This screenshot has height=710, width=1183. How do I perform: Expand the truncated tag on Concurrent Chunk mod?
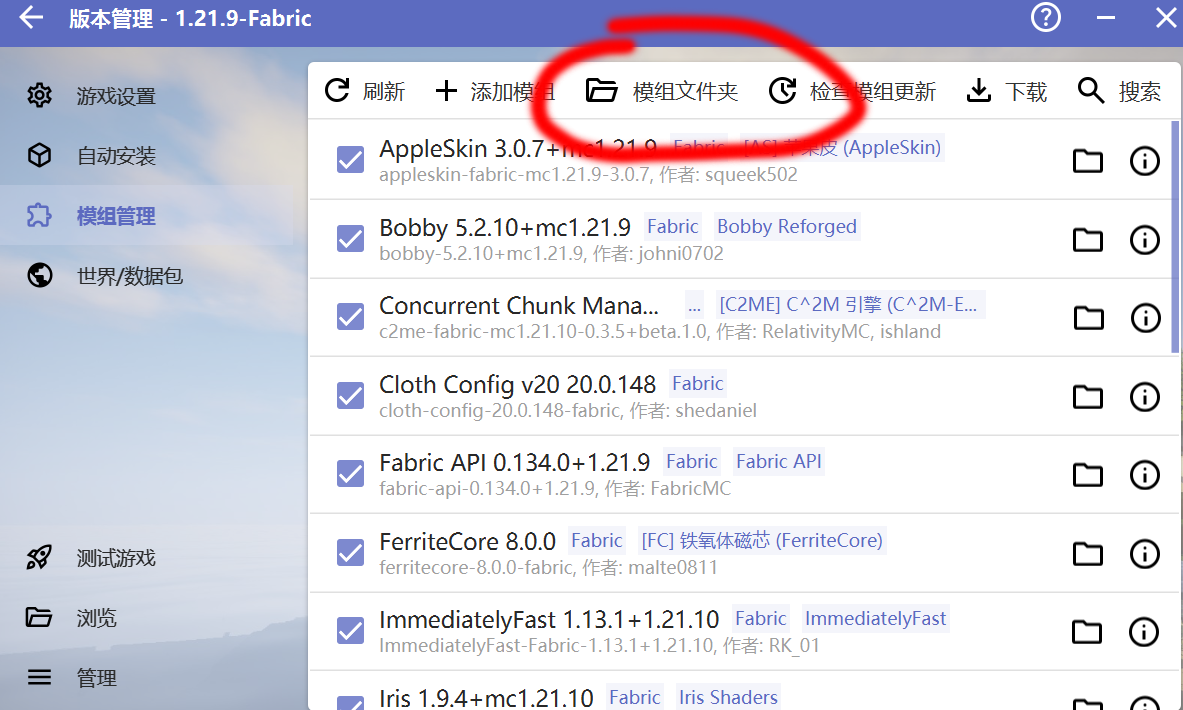[x=694, y=305]
